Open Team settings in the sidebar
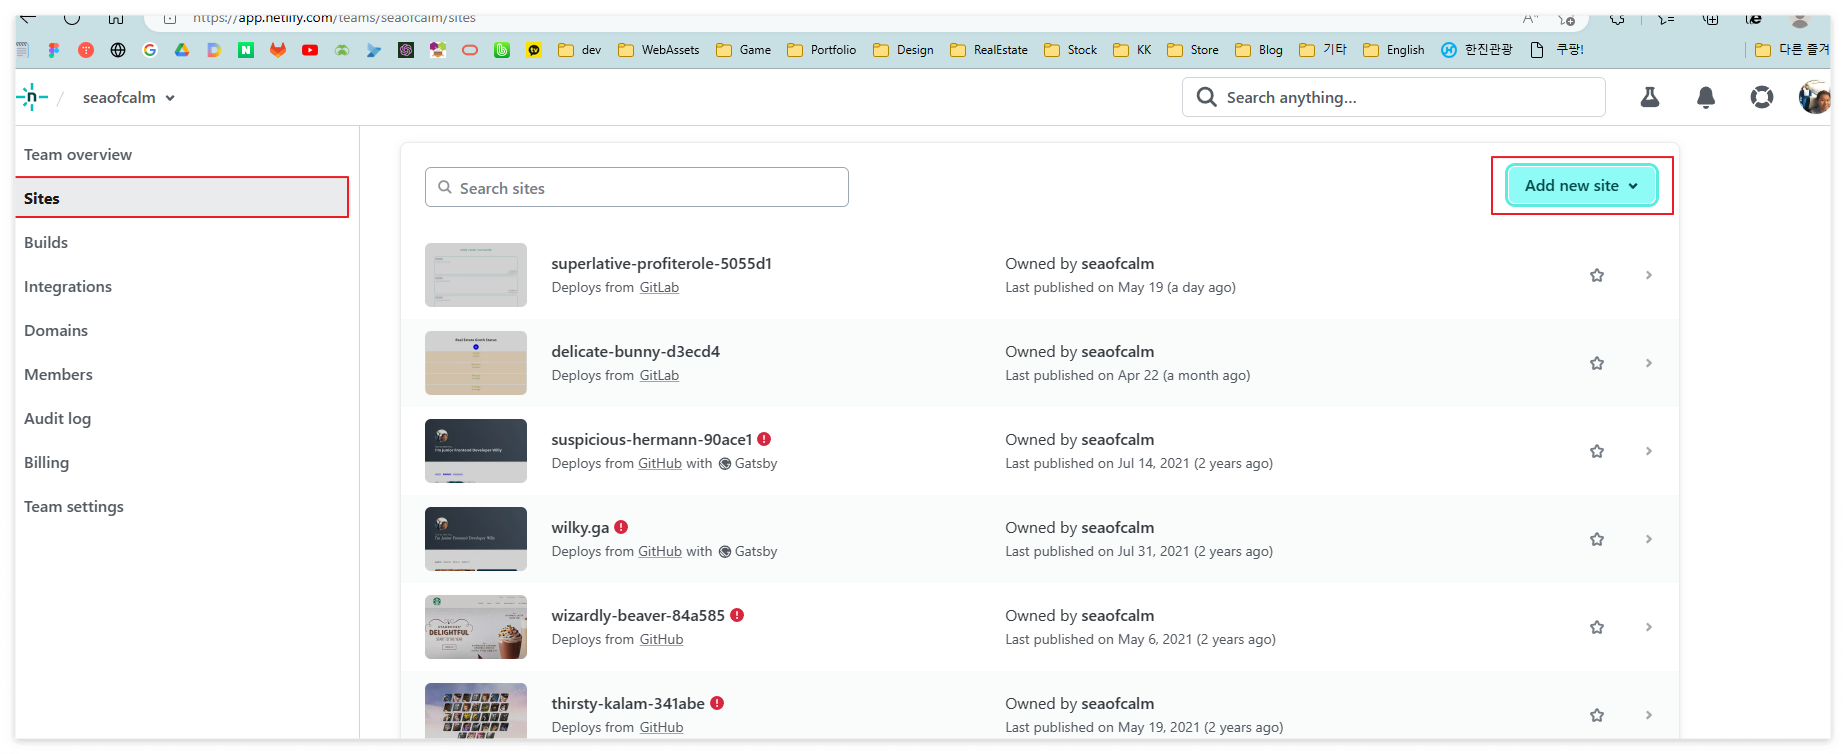1846x754 pixels. tap(74, 507)
